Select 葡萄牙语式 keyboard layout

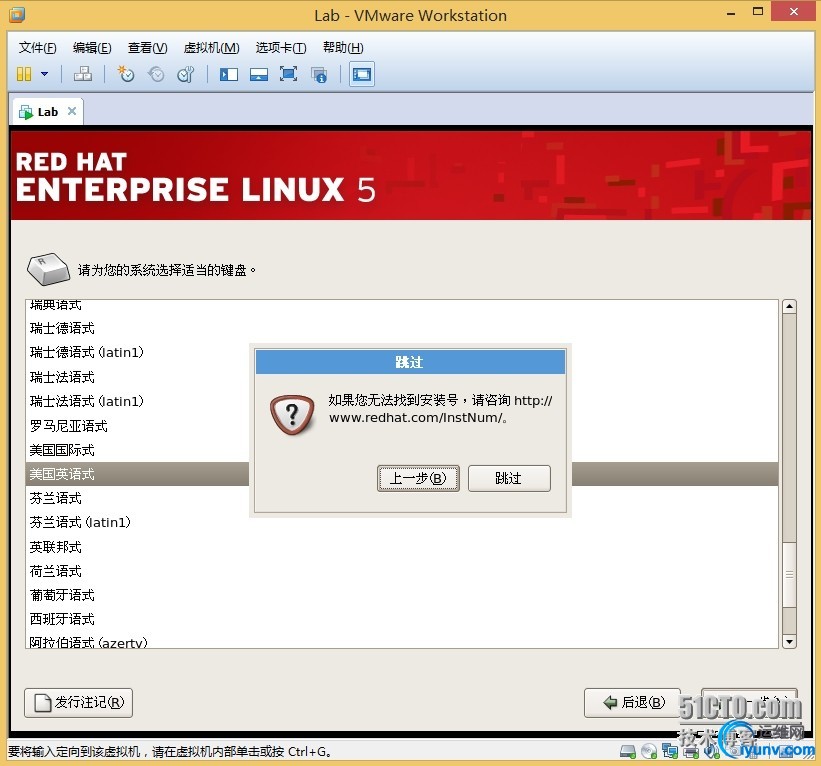click(402, 595)
